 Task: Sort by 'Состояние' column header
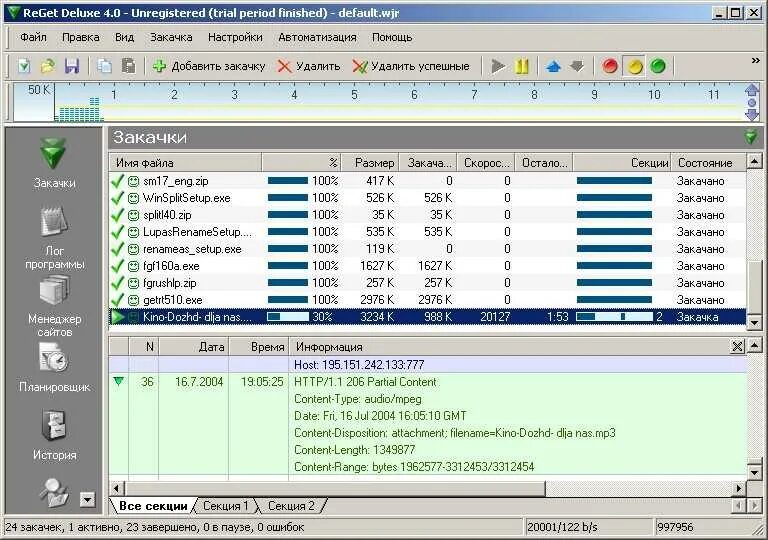coord(708,163)
